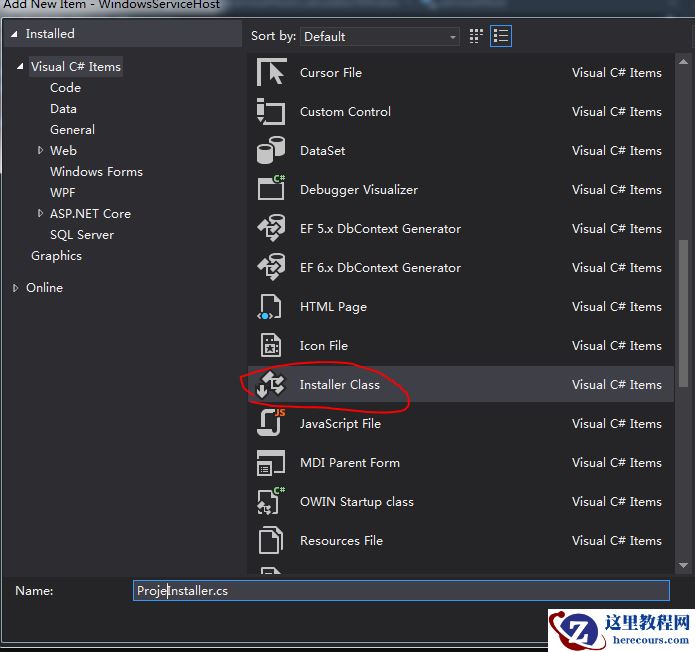The height and width of the screenshot is (652, 695).
Task: Open the Sort by Default dropdown
Action: coord(379,36)
